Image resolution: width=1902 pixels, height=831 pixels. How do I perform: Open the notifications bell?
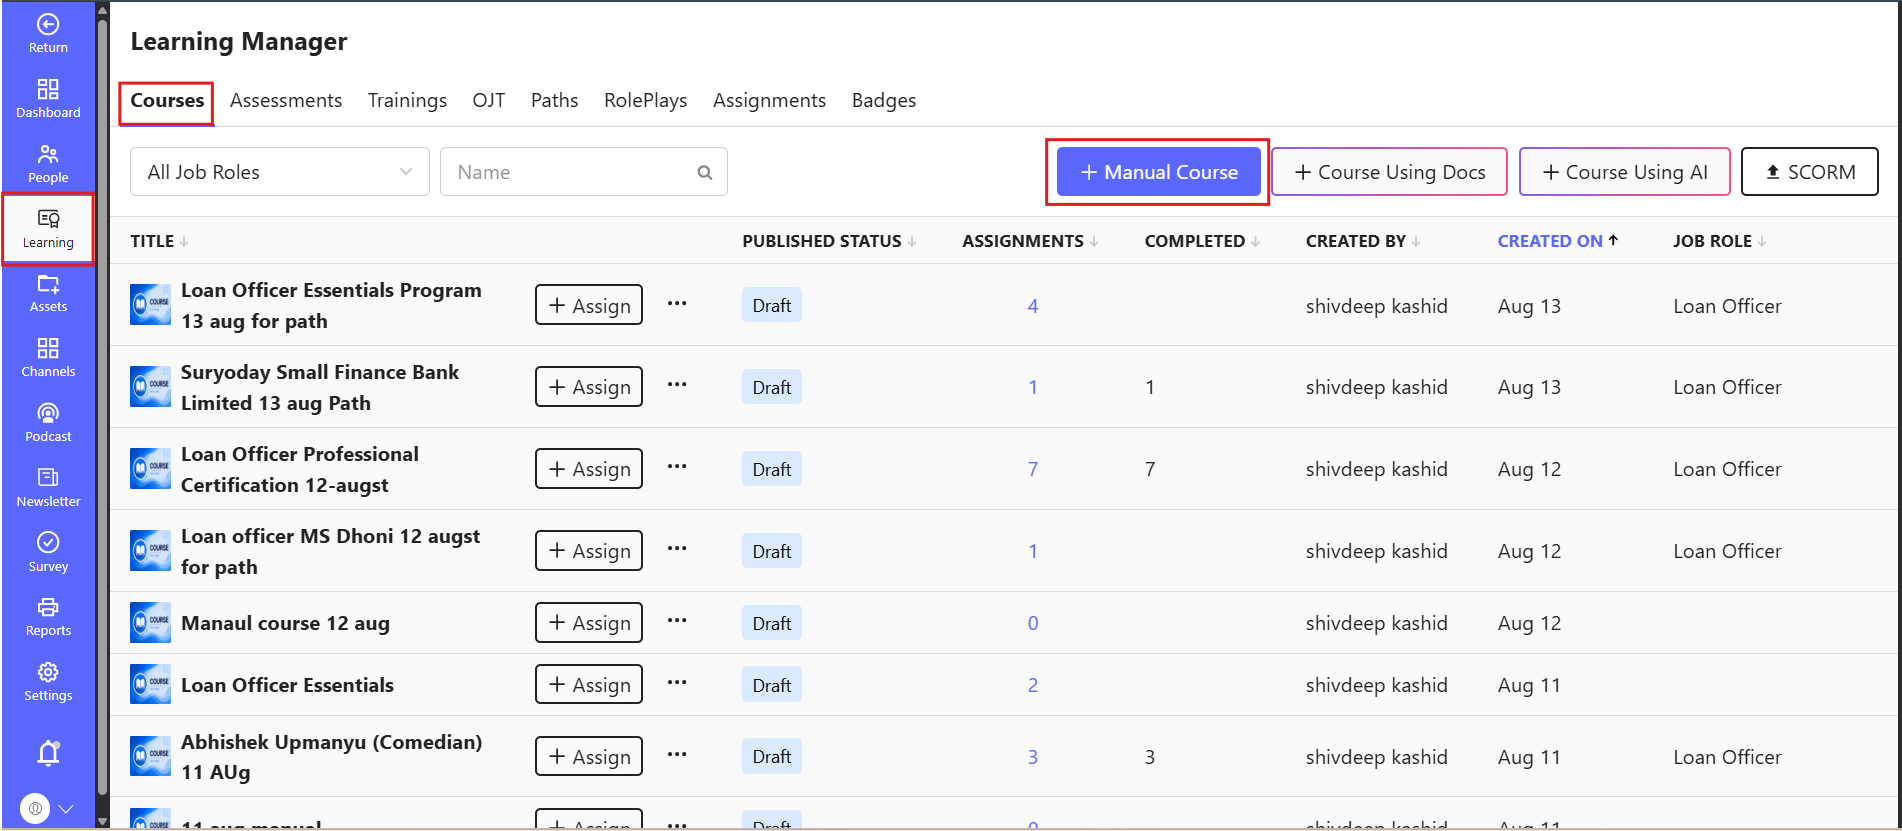[48, 752]
